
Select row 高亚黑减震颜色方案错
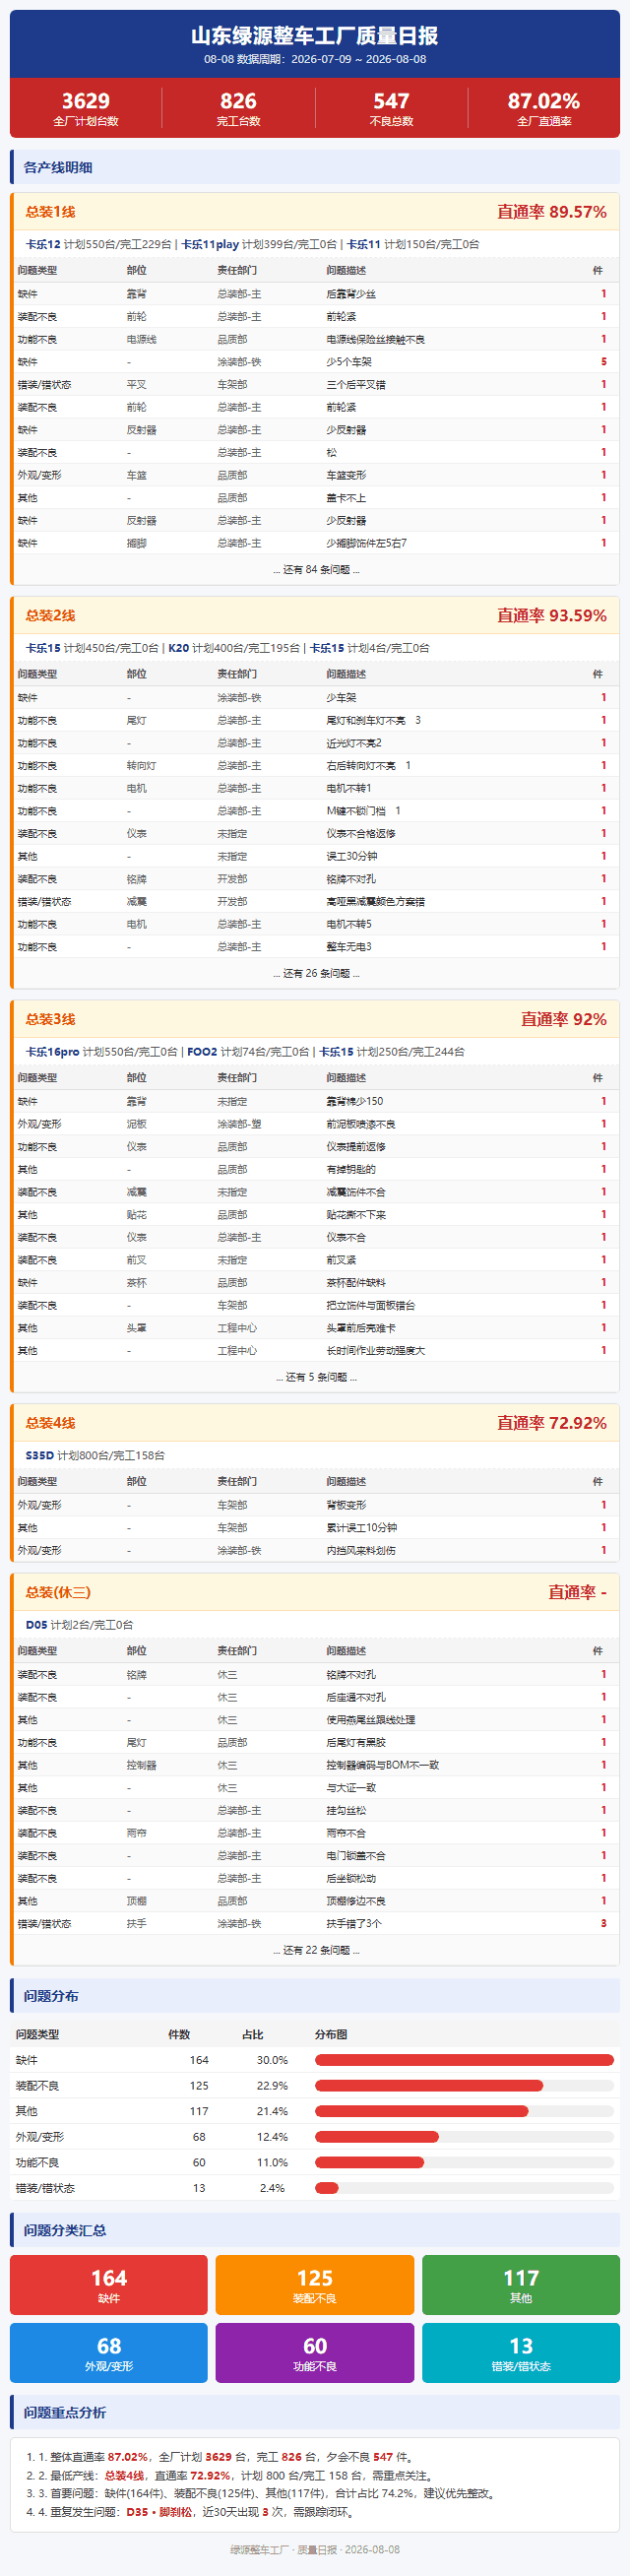tap(315, 901)
